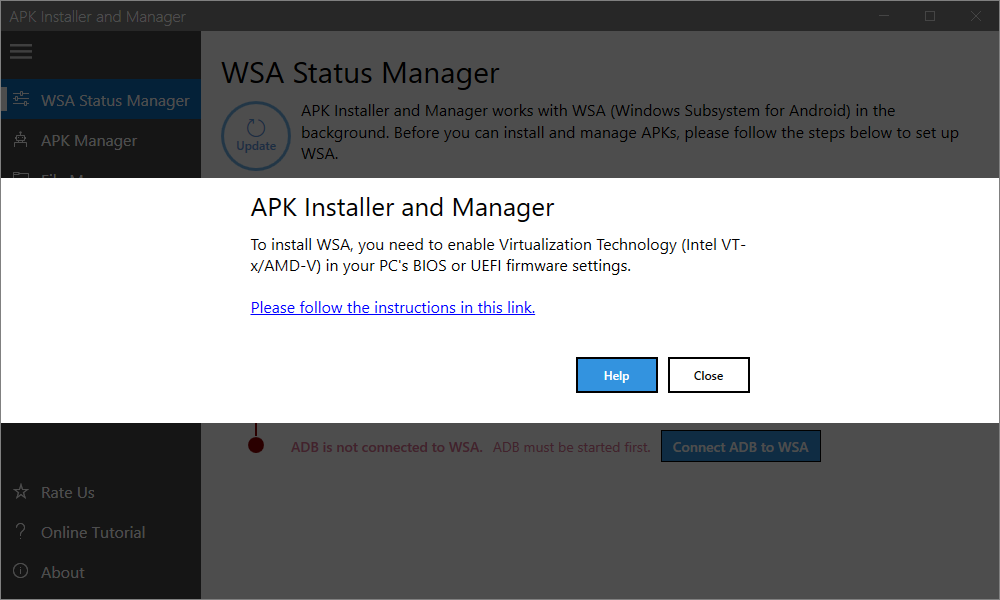Switch to the APK Manager label in the sidebar
The height and width of the screenshot is (600, 1000).
click(x=89, y=141)
